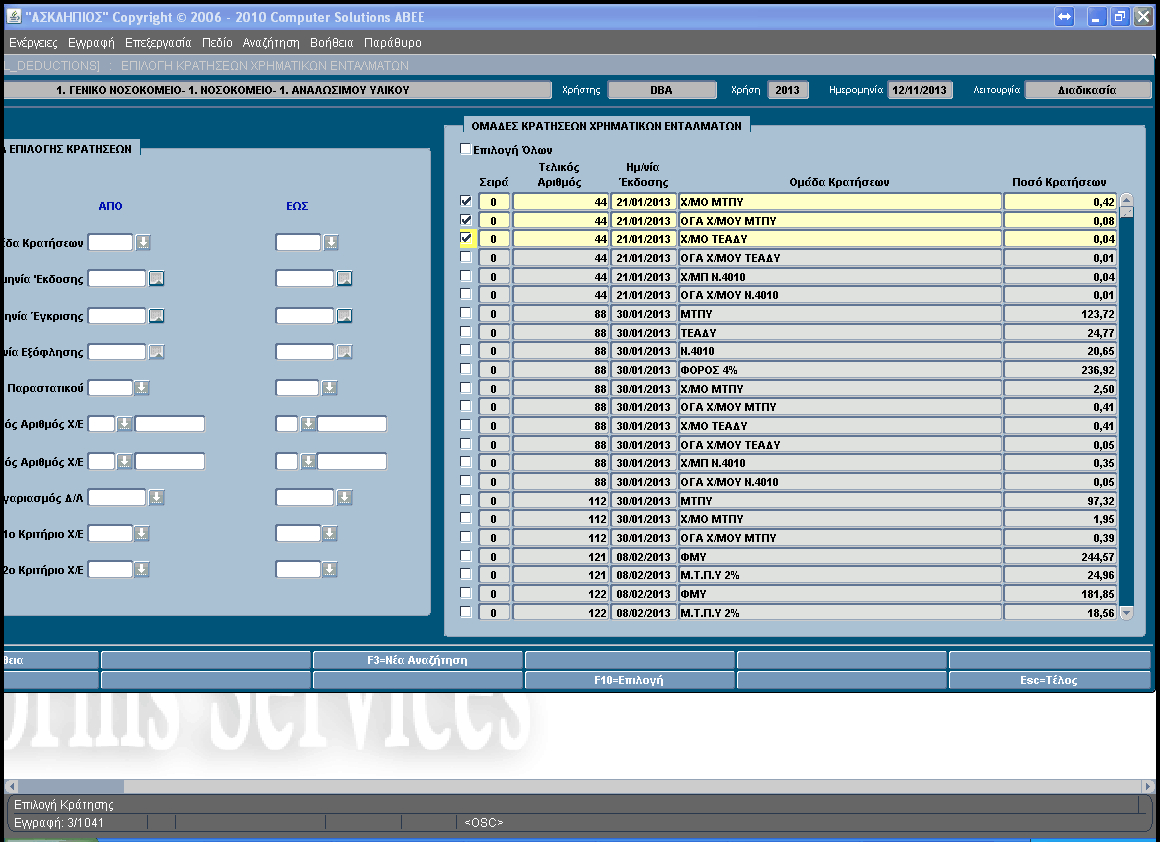This screenshot has width=1160, height=842.
Task: Click the ΑΠΟ Ημ/νία Έκδοσης input field
Action: pos(117,278)
